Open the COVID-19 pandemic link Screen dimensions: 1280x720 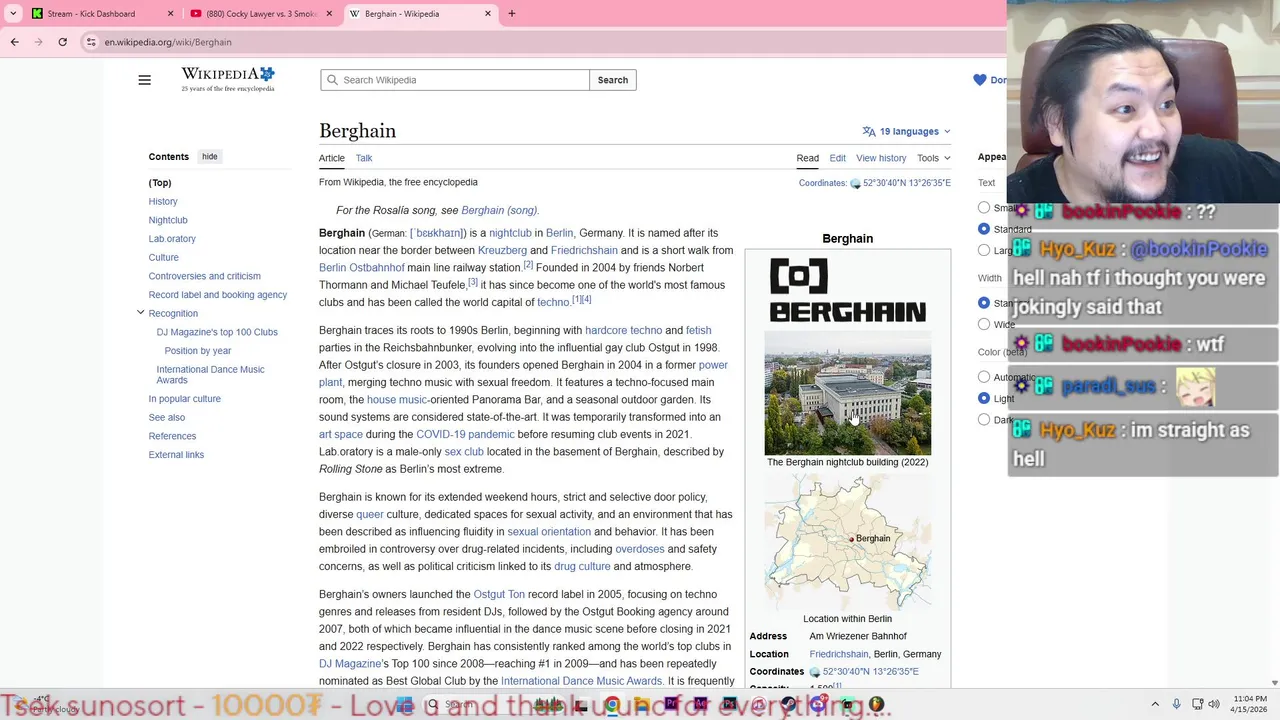(465, 434)
